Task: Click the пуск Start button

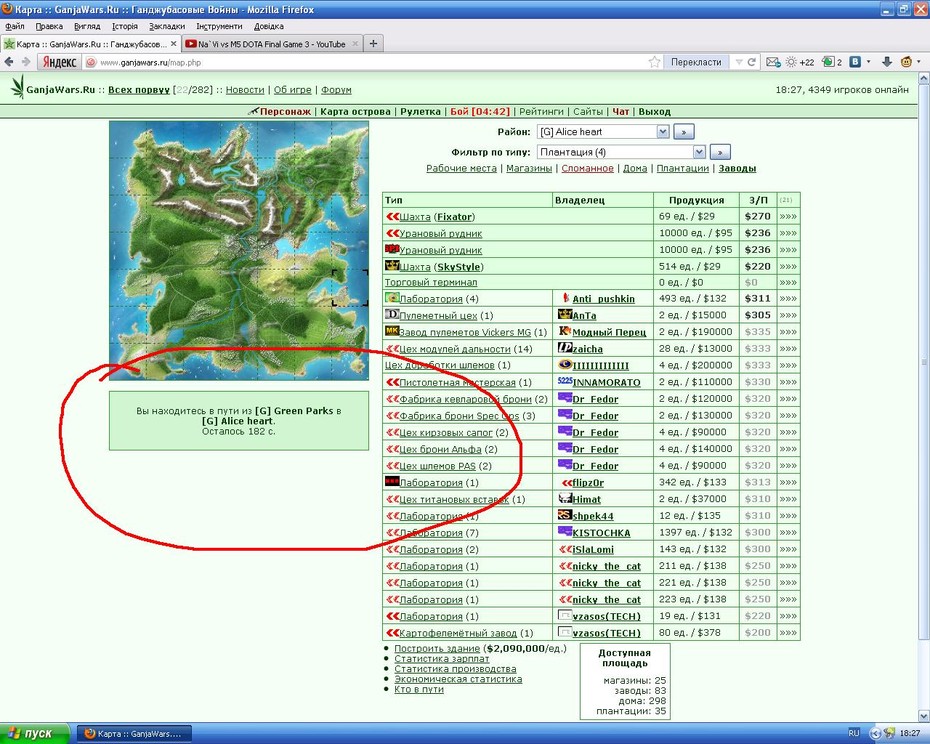Action: (x=34, y=733)
